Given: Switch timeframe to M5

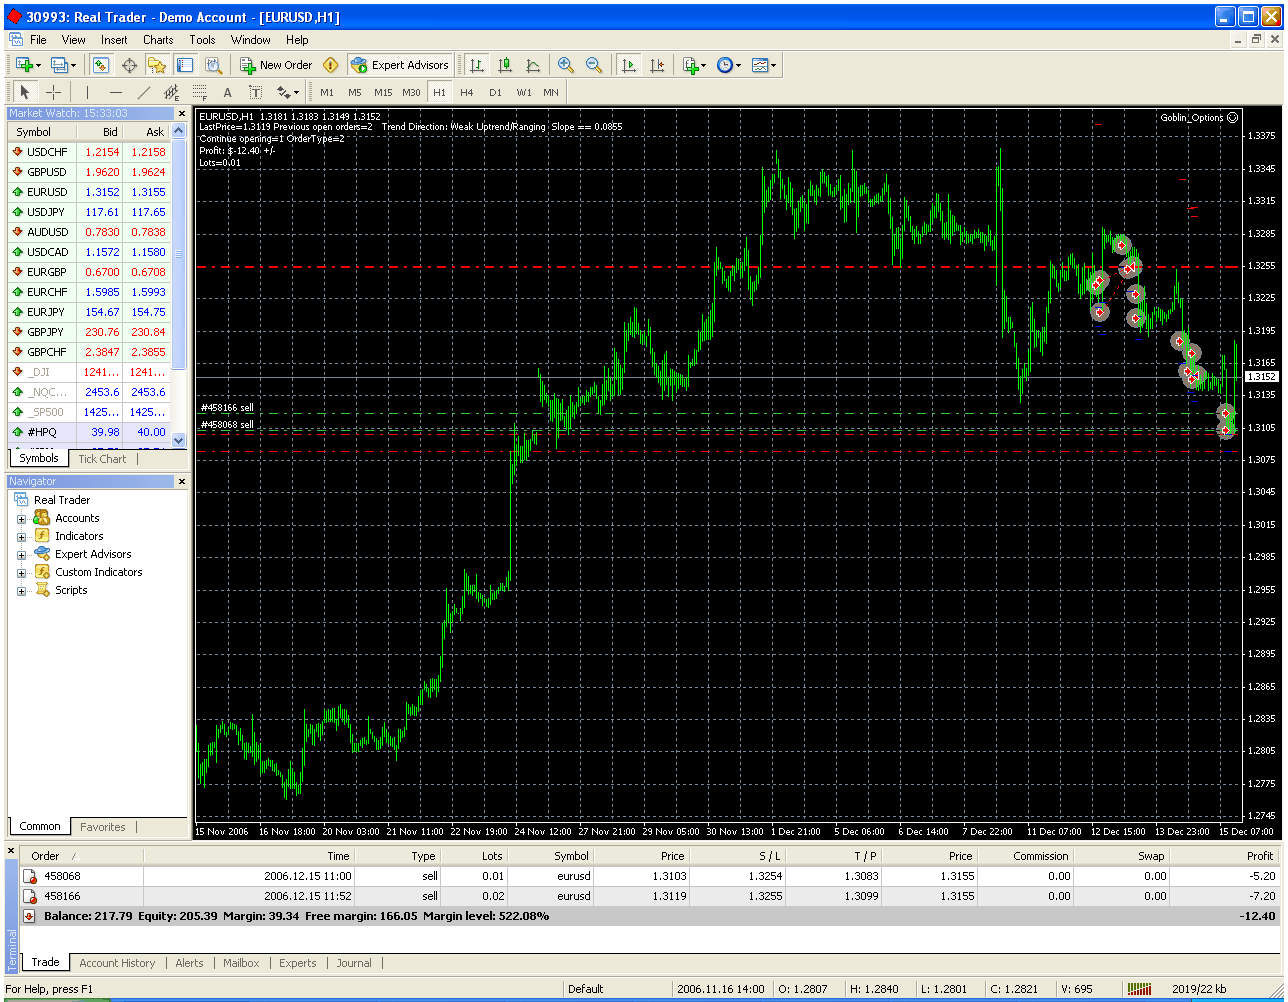Looking at the screenshot, I should click(355, 92).
